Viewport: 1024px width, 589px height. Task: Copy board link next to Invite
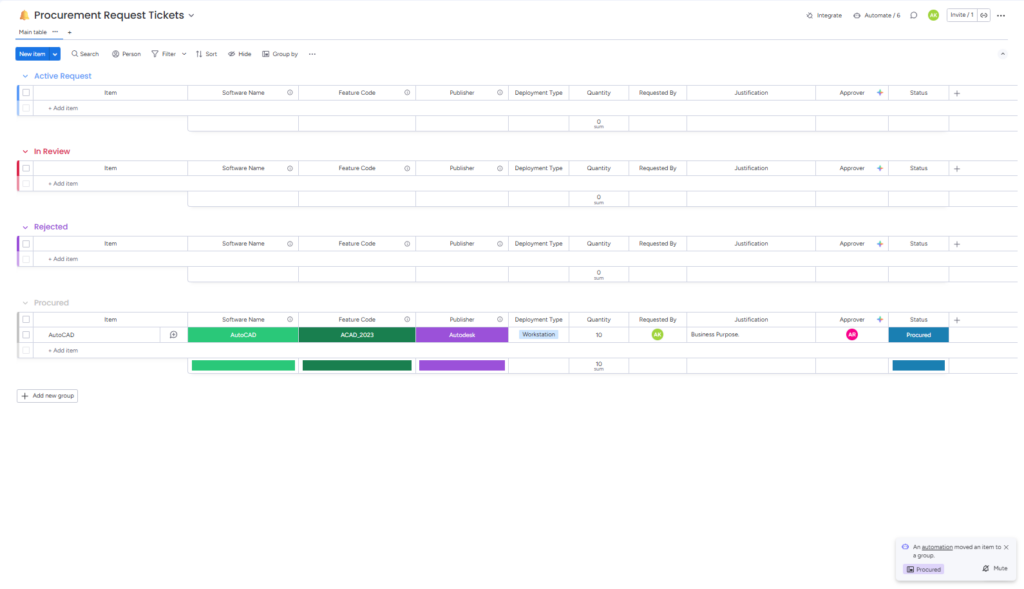984,15
